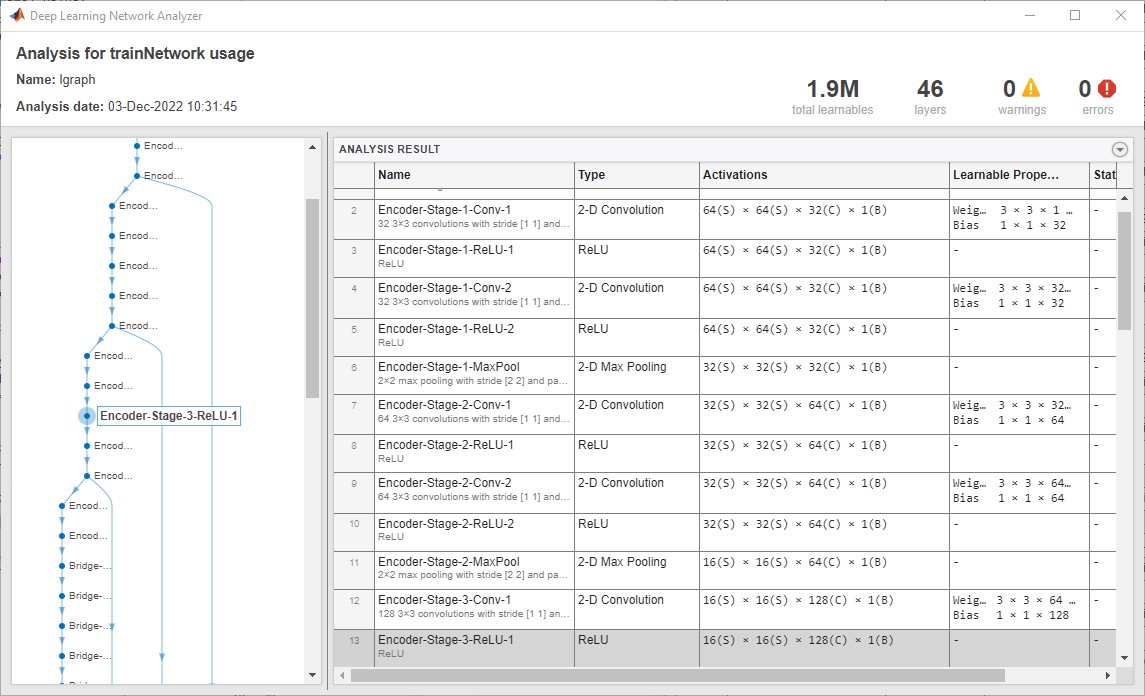Click the Activations column header
Image resolution: width=1145 pixels, height=696 pixels.
823,175
